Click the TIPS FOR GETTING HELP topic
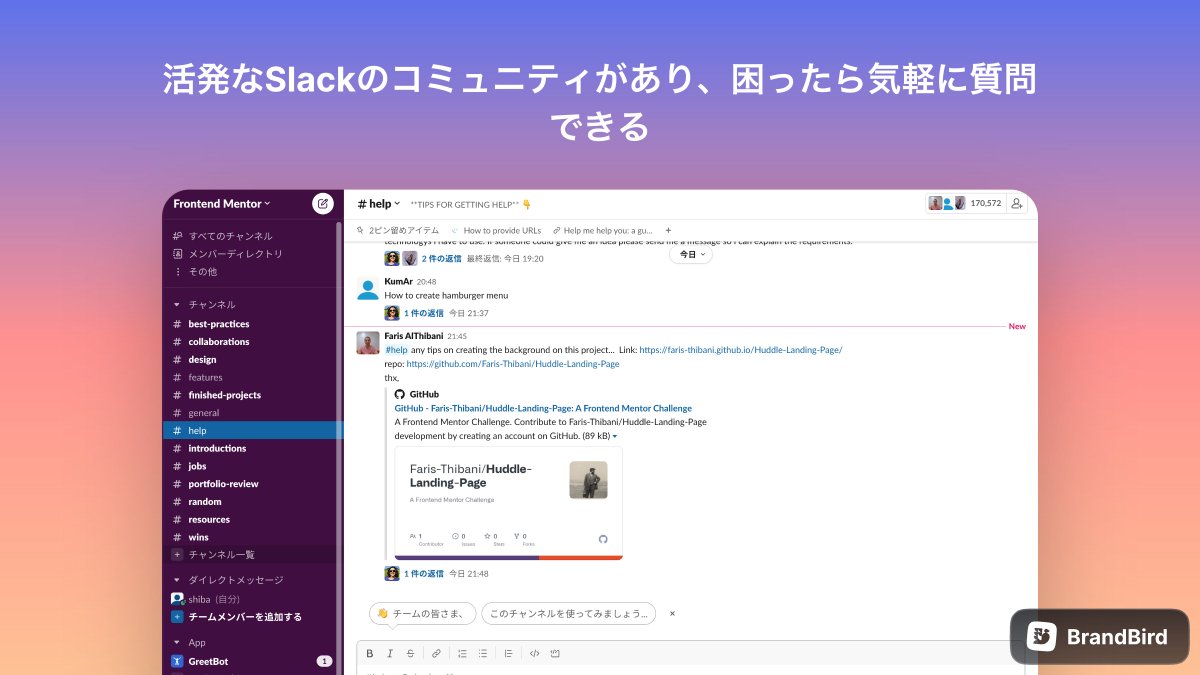The height and width of the screenshot is (675, 1200). click(471, 204)
